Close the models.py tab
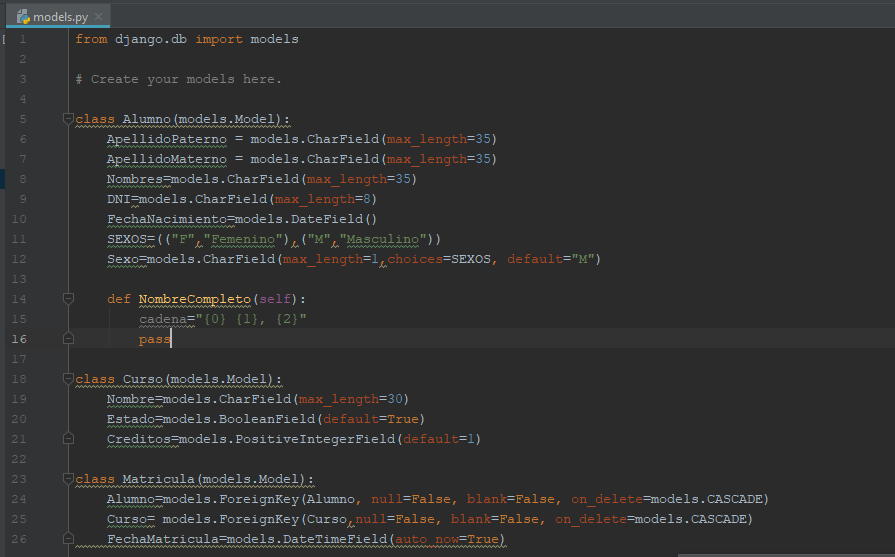895x557 pixels. 98,17
